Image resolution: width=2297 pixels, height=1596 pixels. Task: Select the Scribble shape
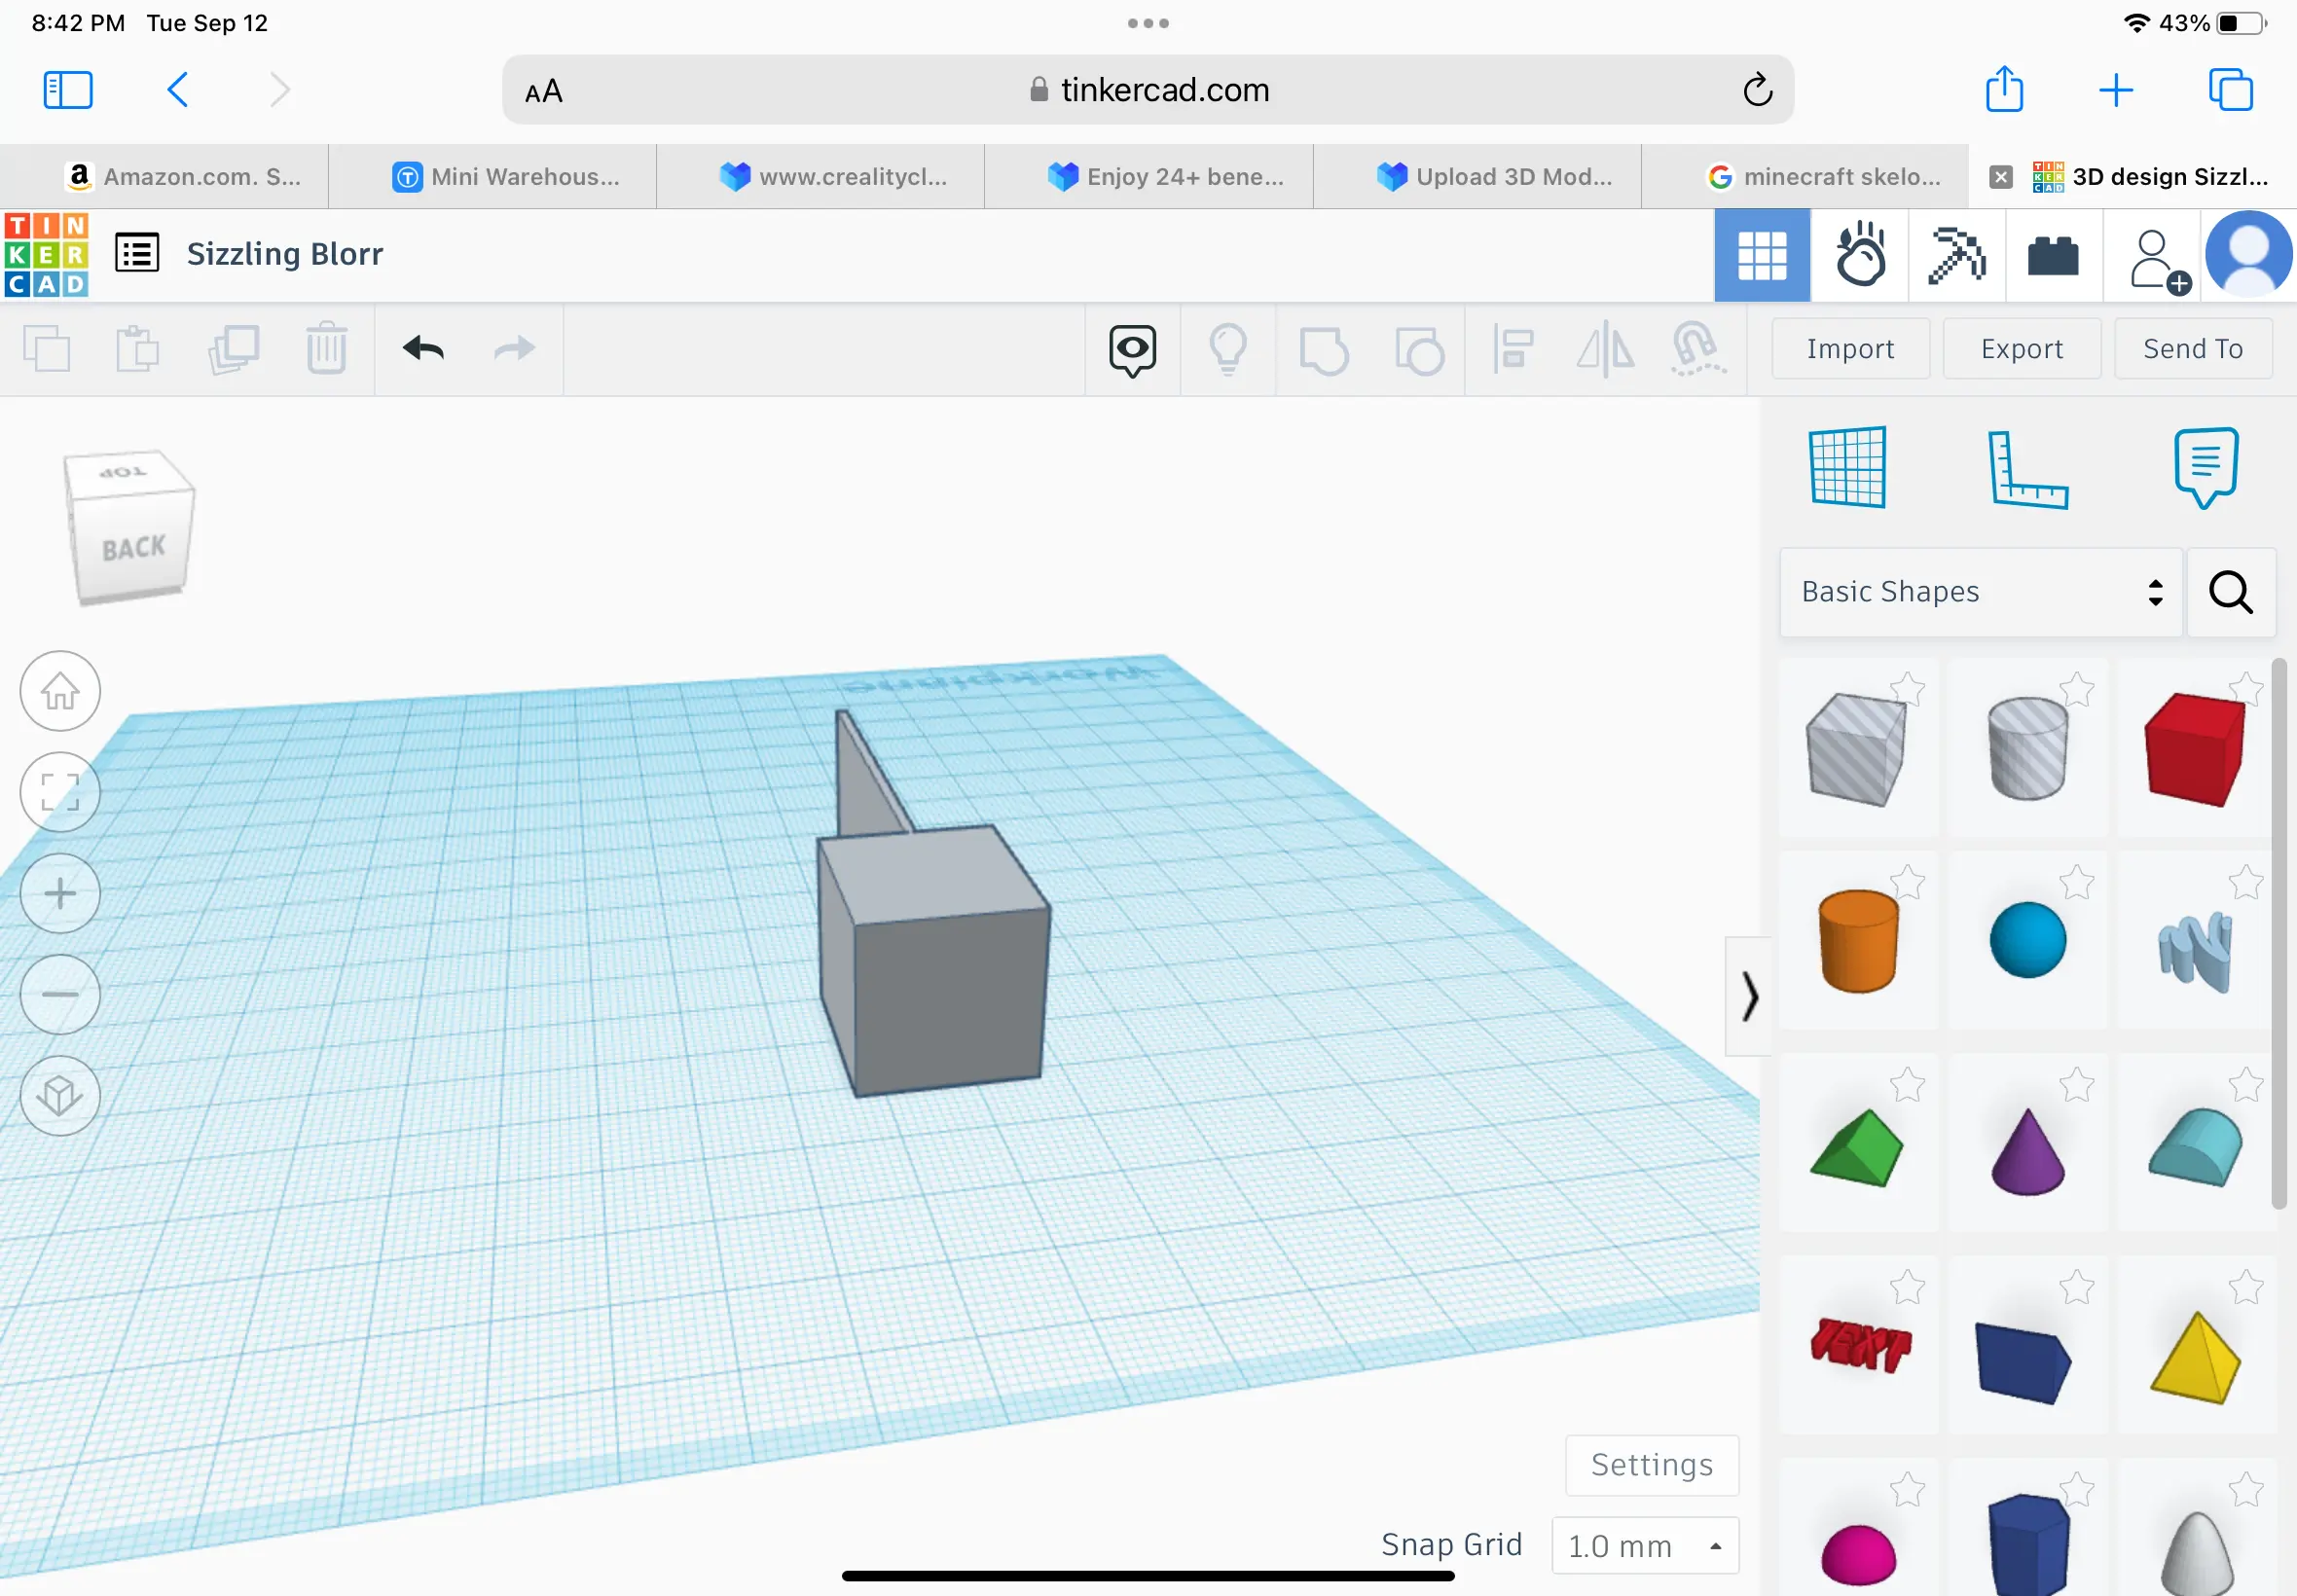(2195, 951)
